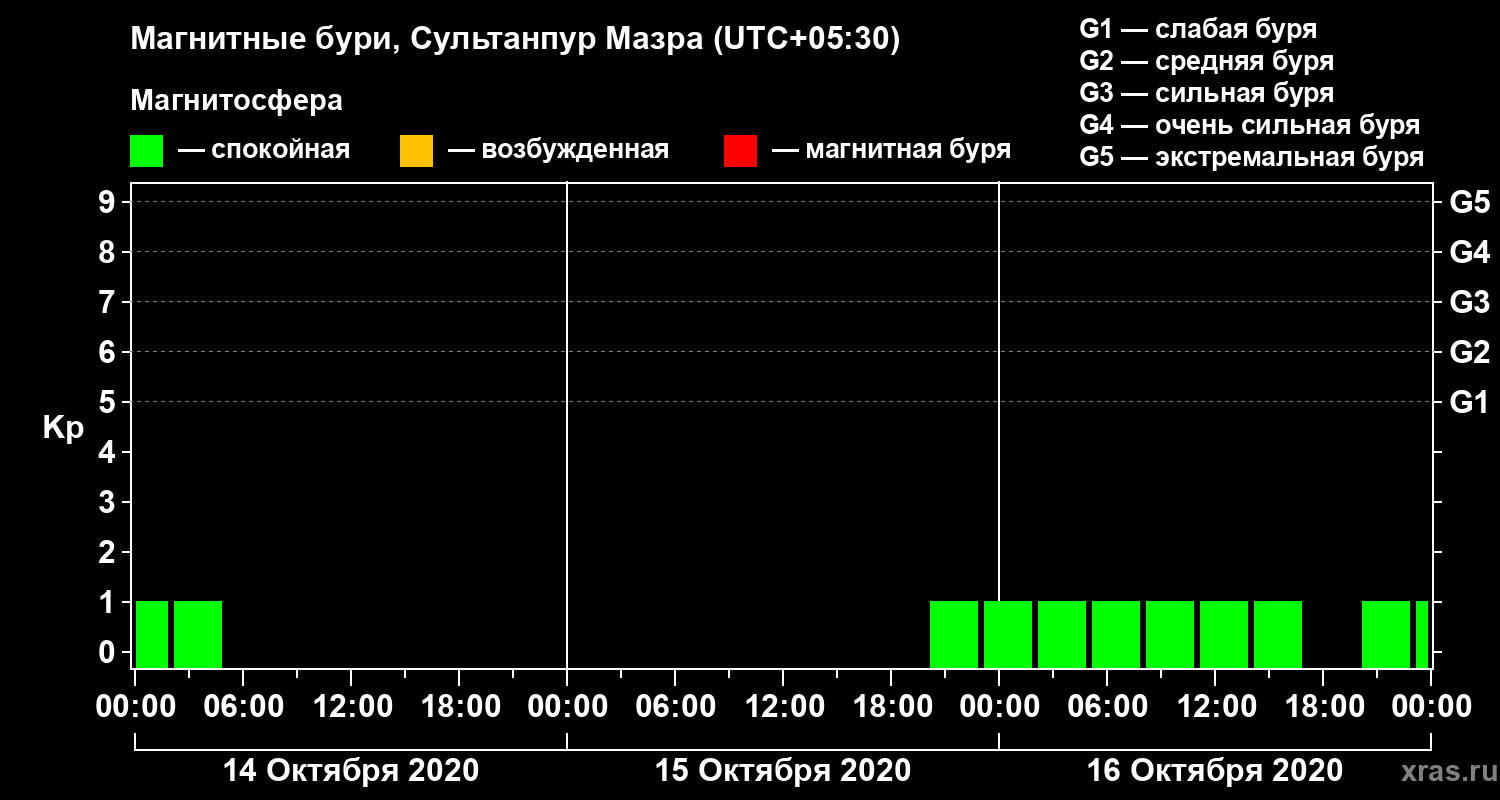Click the 'G1 — слабая буря' legend line

click(x=1198, y=29)
